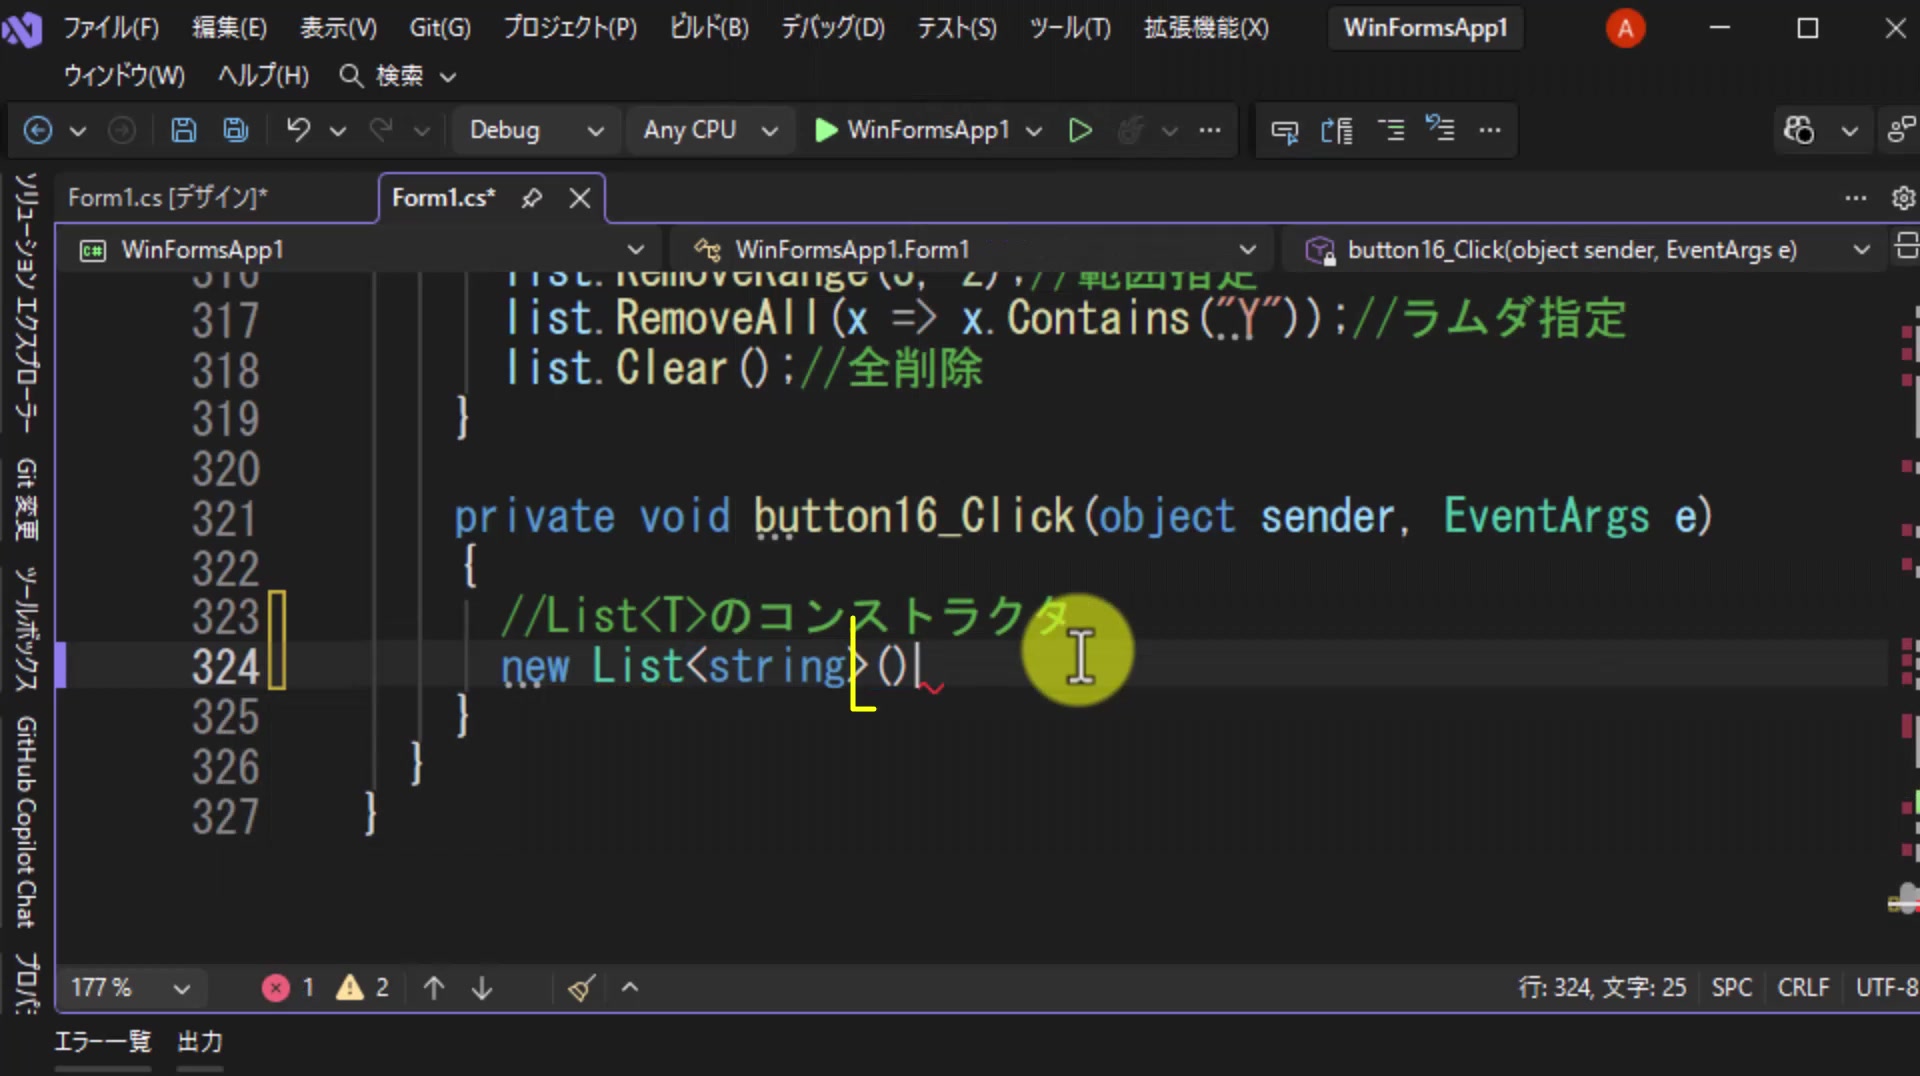Image resolution: width=1920 pixels, height=1076 pixels.
Task: Click the red error count icon
Action: [x=276, y=988]
